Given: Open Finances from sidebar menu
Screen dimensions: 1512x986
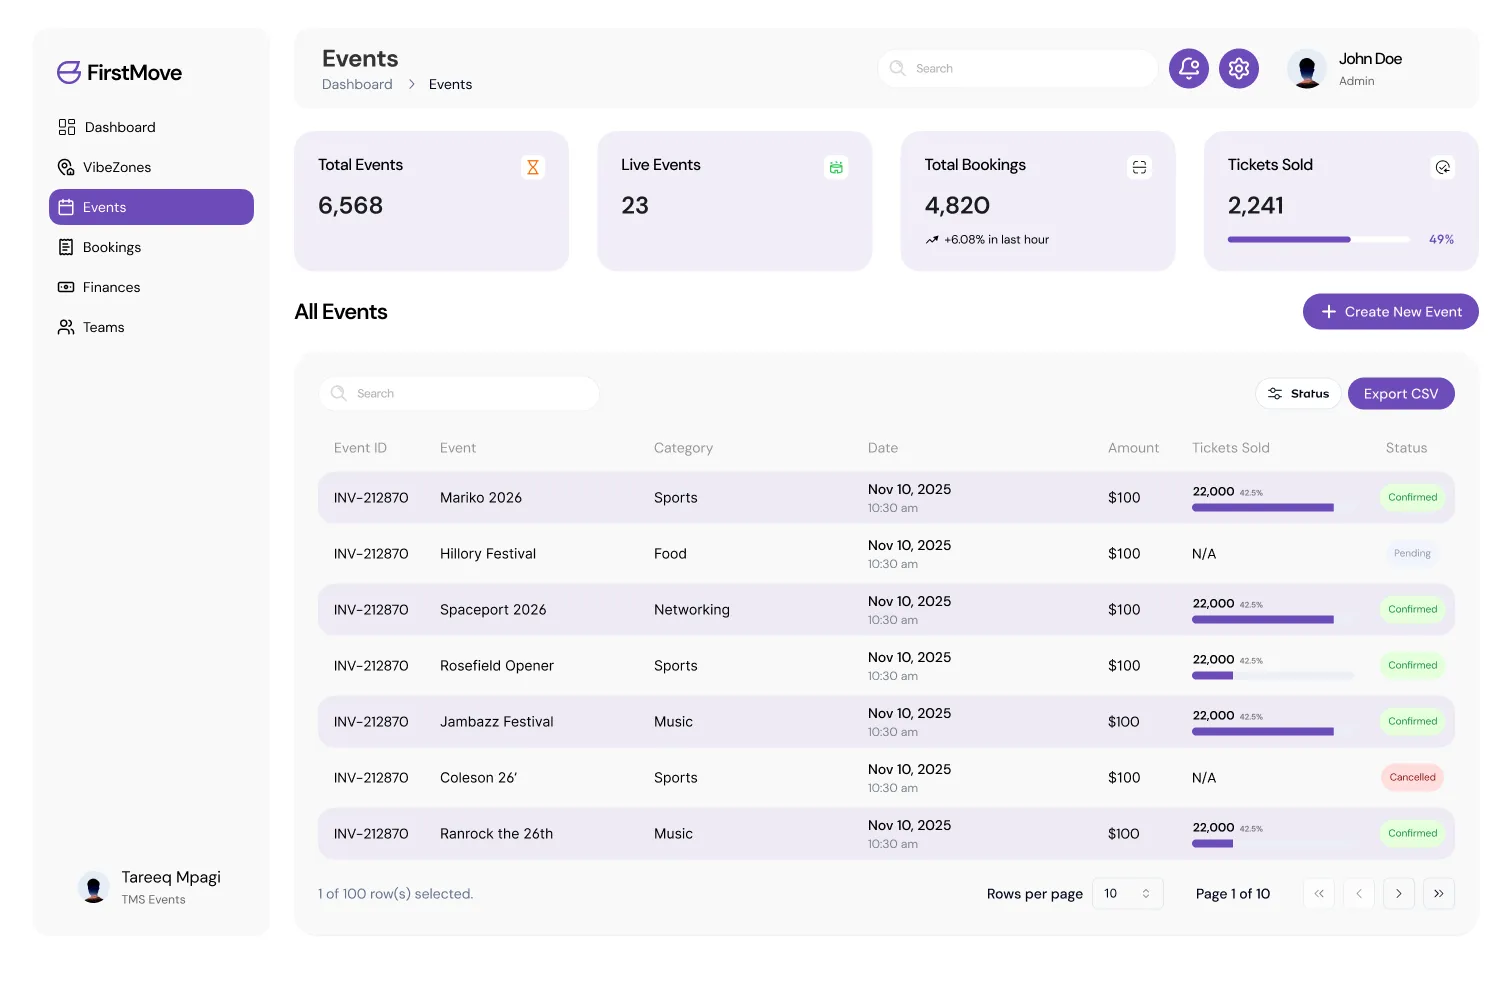Looking at the screenshot, I should pos(151,287).
